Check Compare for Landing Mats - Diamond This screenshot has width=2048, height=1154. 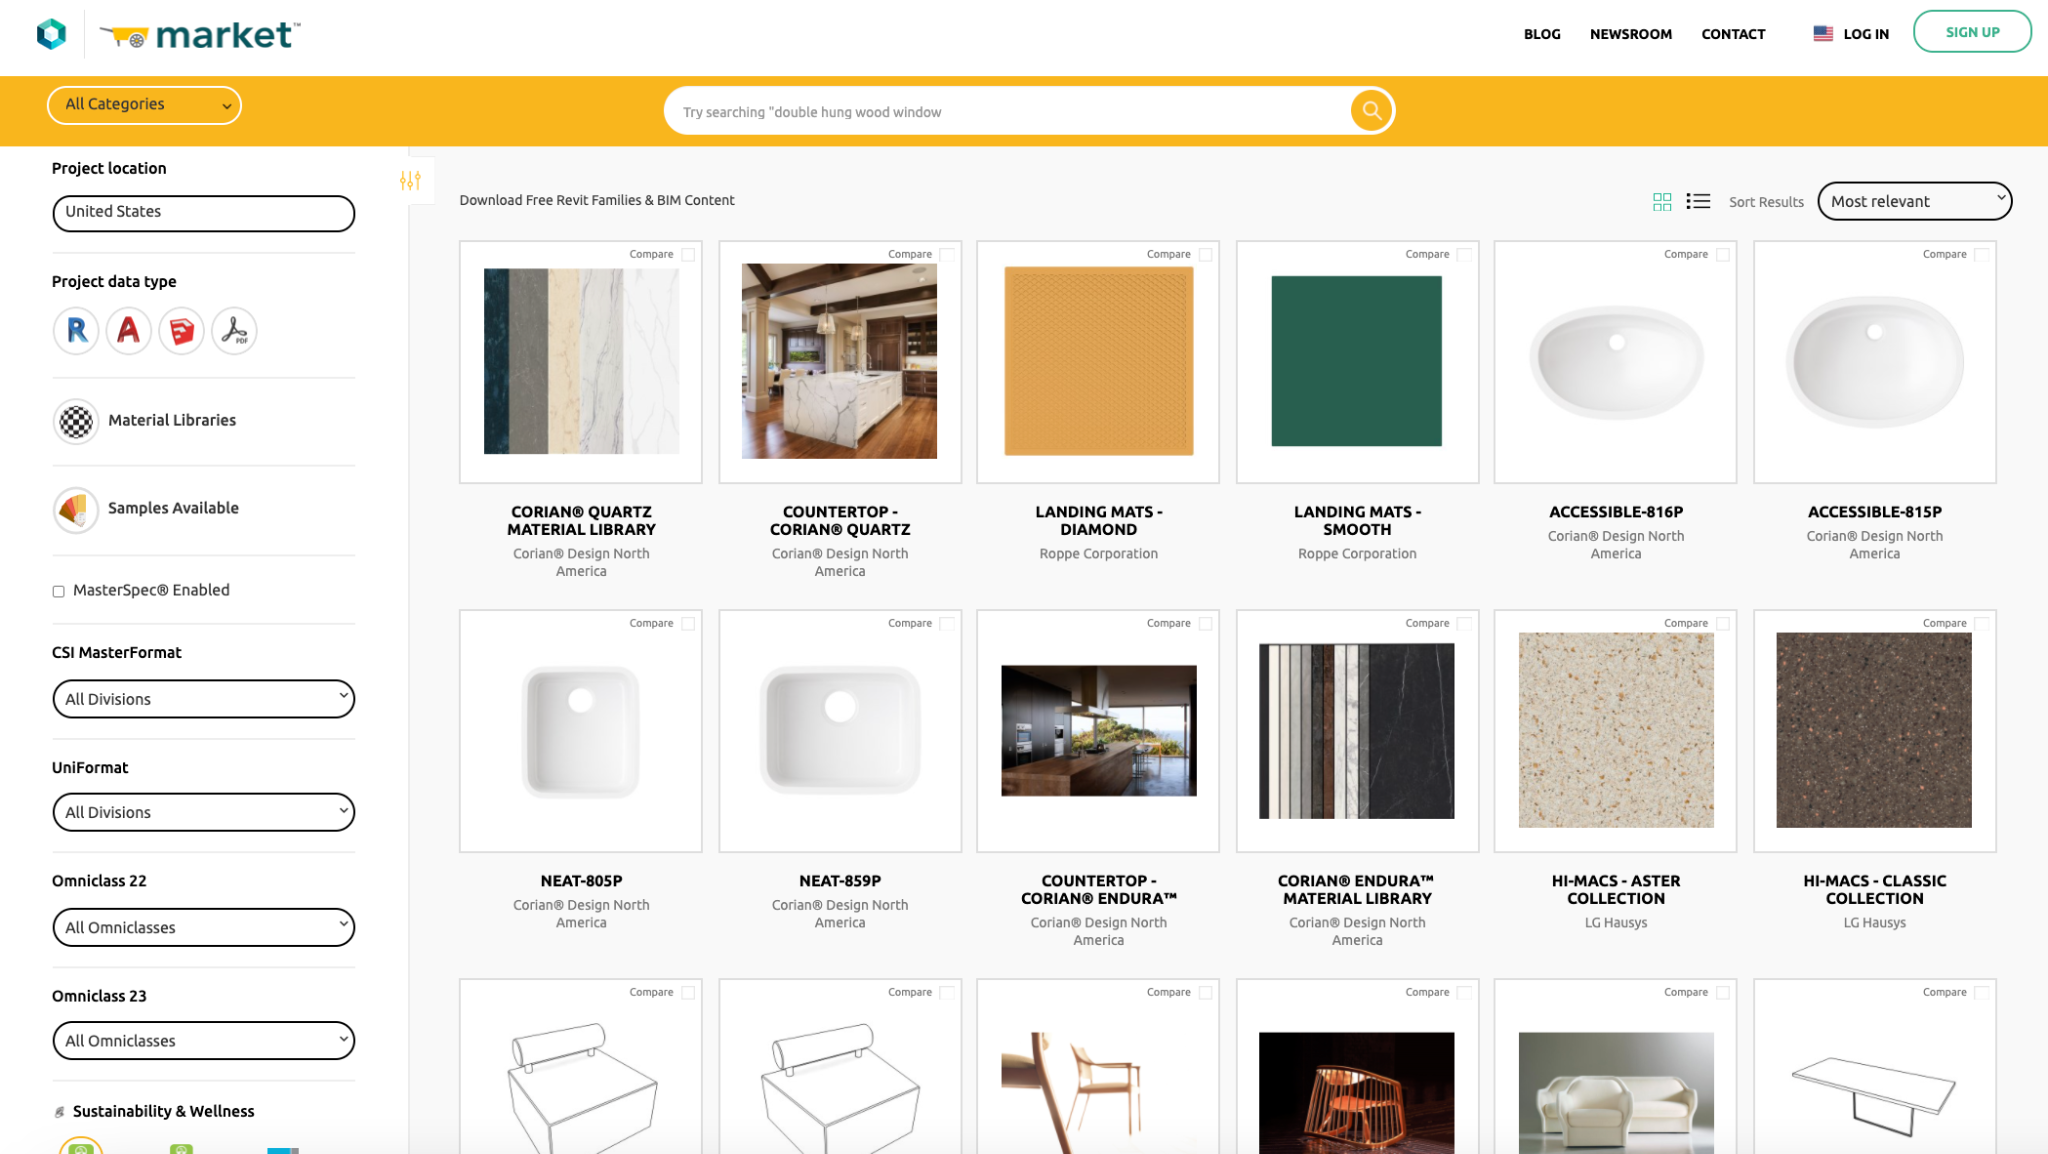tap(1206, 255)
